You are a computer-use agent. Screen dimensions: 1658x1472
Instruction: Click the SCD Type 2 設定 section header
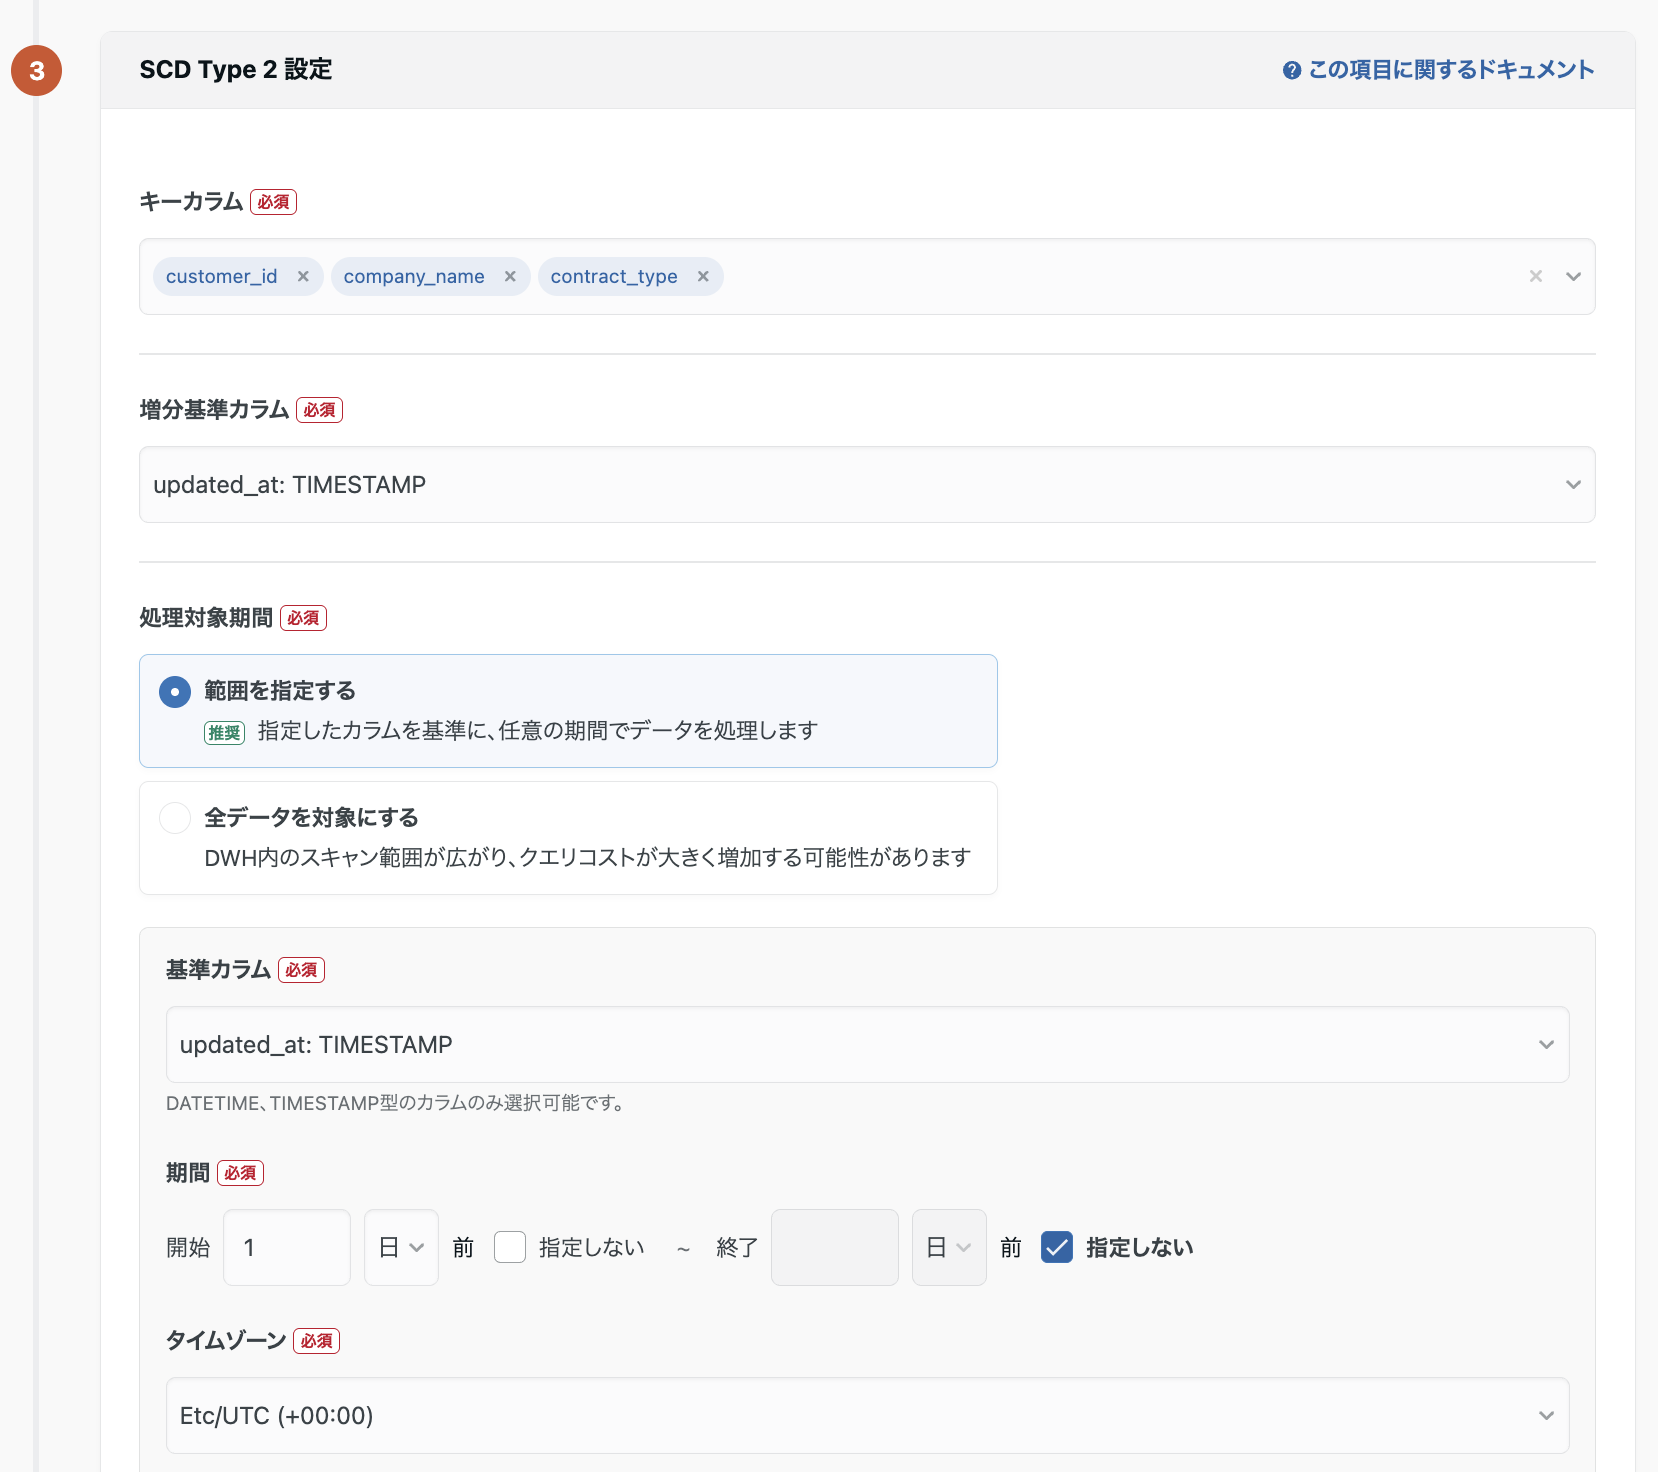[x=236, y=70]
